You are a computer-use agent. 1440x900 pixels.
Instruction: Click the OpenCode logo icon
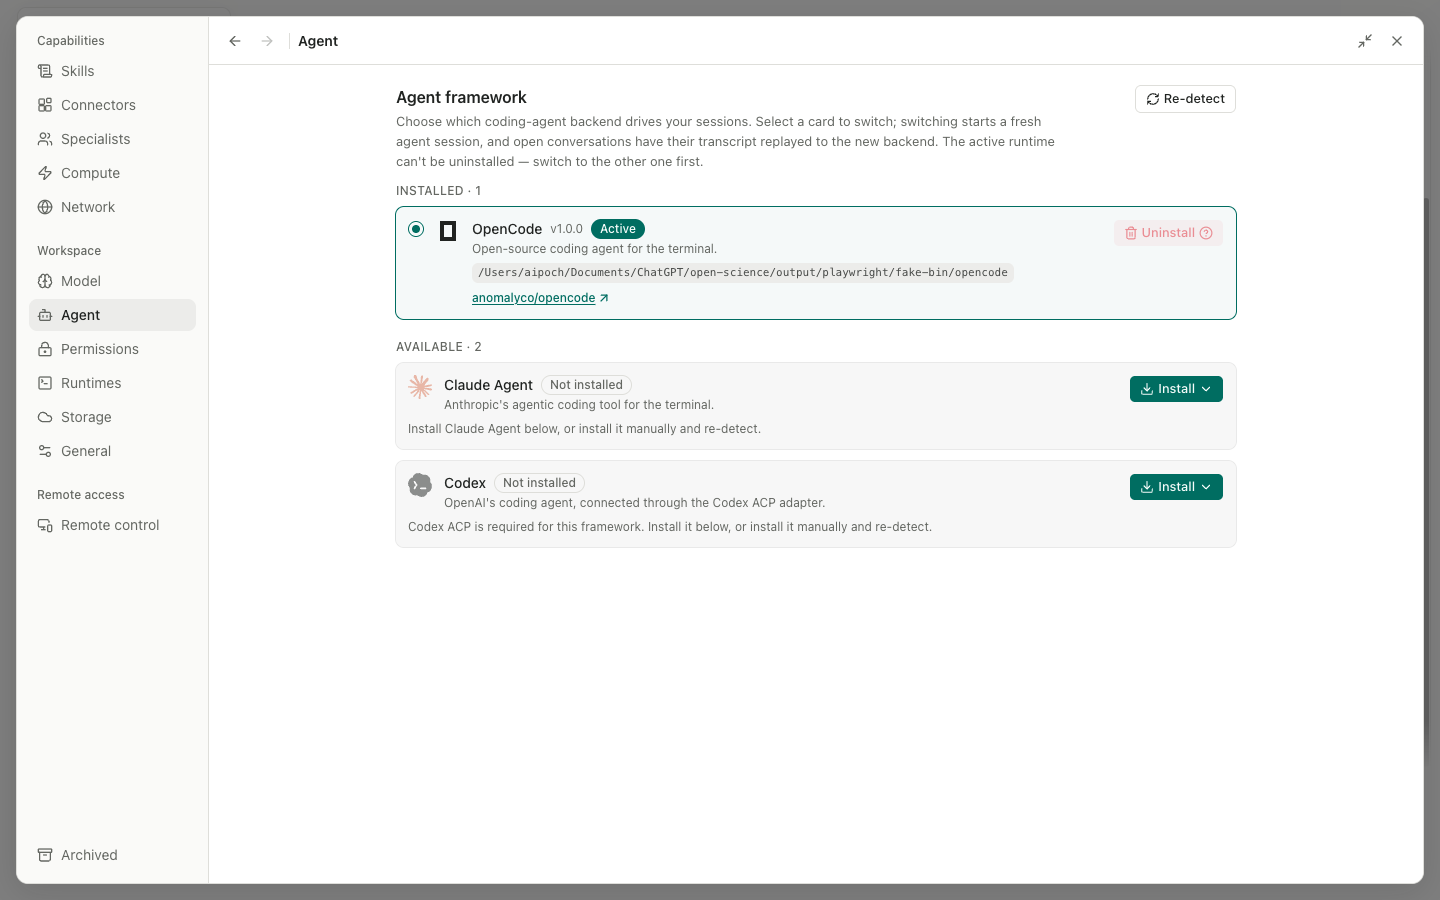448,231
